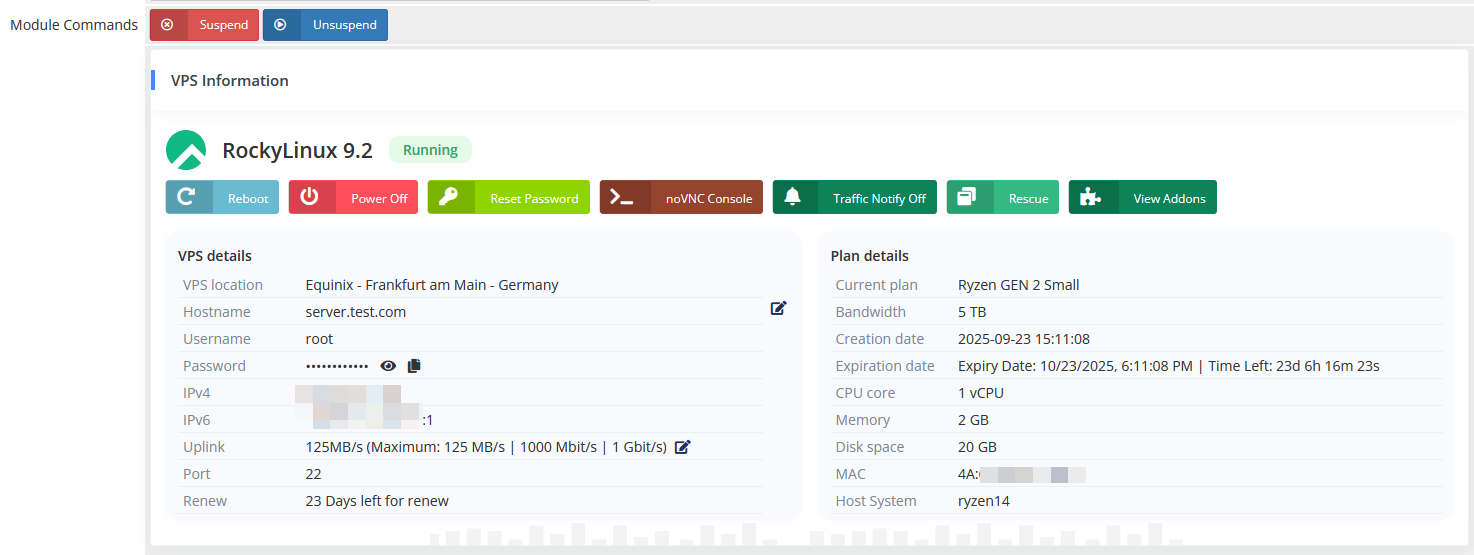Open the noVNC Console terminal icon
1474x555 pixels.
[623, 197]
